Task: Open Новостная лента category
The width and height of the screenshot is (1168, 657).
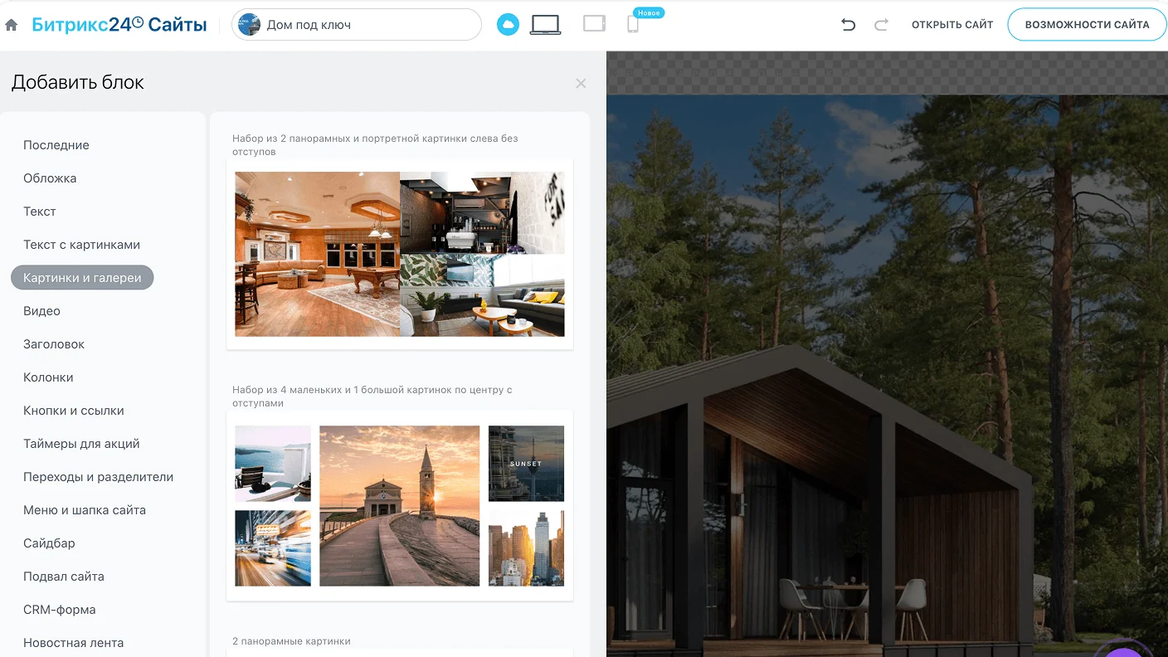Action: click(x=73, y=642)
